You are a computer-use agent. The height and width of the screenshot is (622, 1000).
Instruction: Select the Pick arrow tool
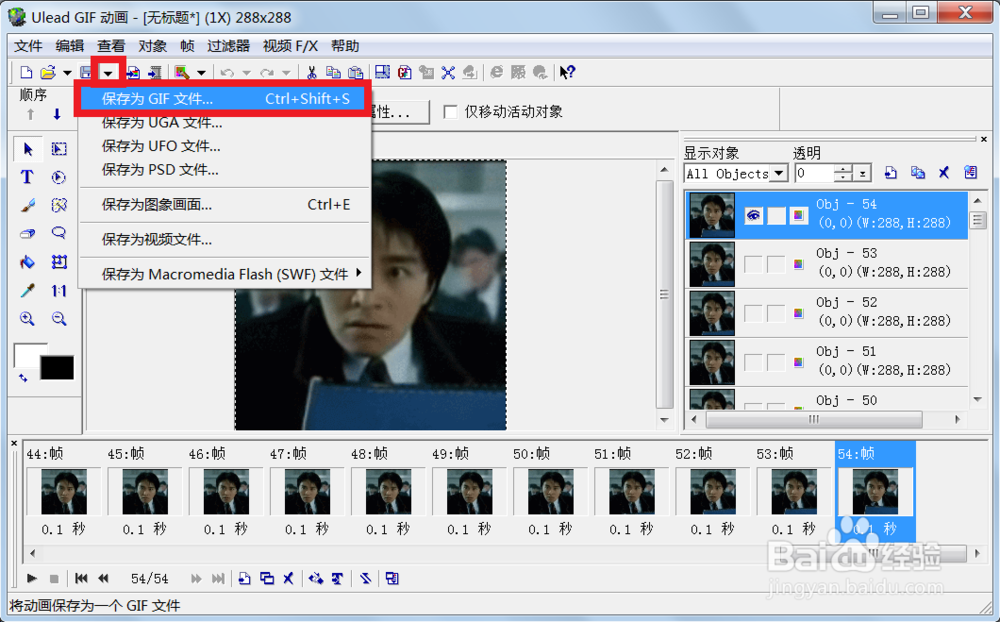pyautogui.click(x=27, y=149)
